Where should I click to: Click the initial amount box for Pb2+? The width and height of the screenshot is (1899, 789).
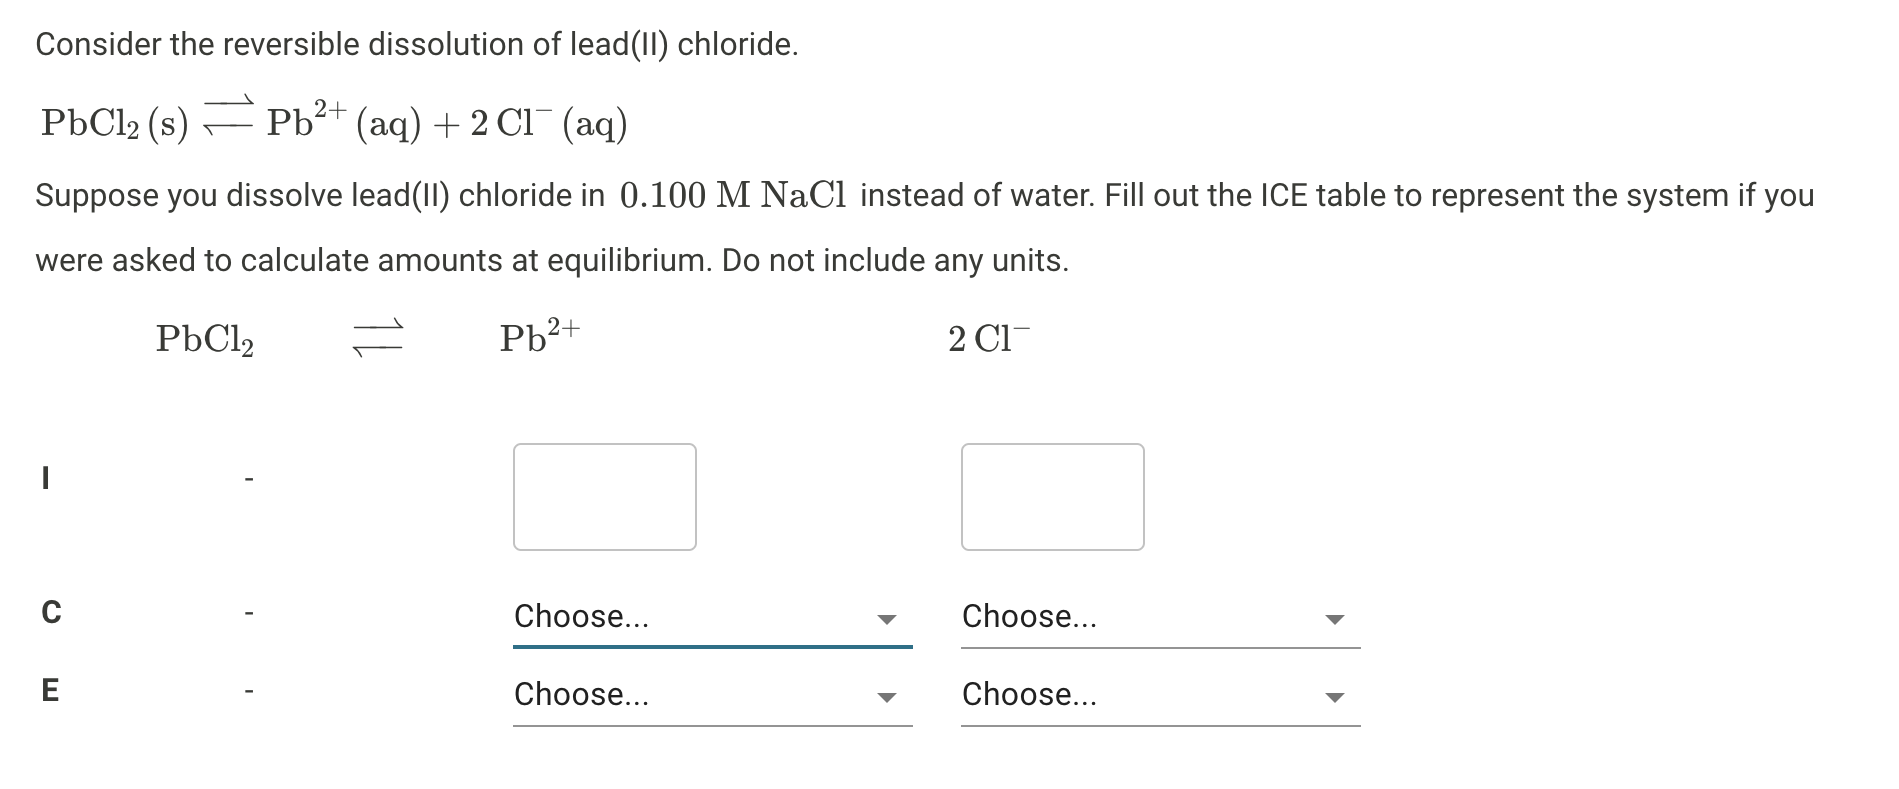click(604, 497)
